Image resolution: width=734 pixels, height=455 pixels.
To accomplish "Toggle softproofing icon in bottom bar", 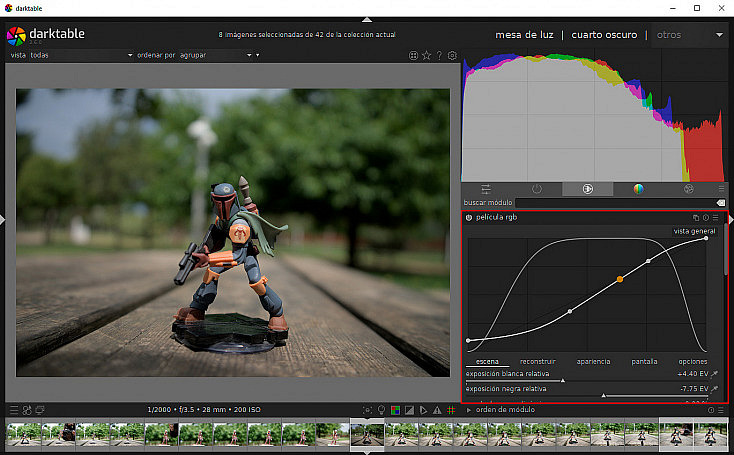I will pos(423,410).
